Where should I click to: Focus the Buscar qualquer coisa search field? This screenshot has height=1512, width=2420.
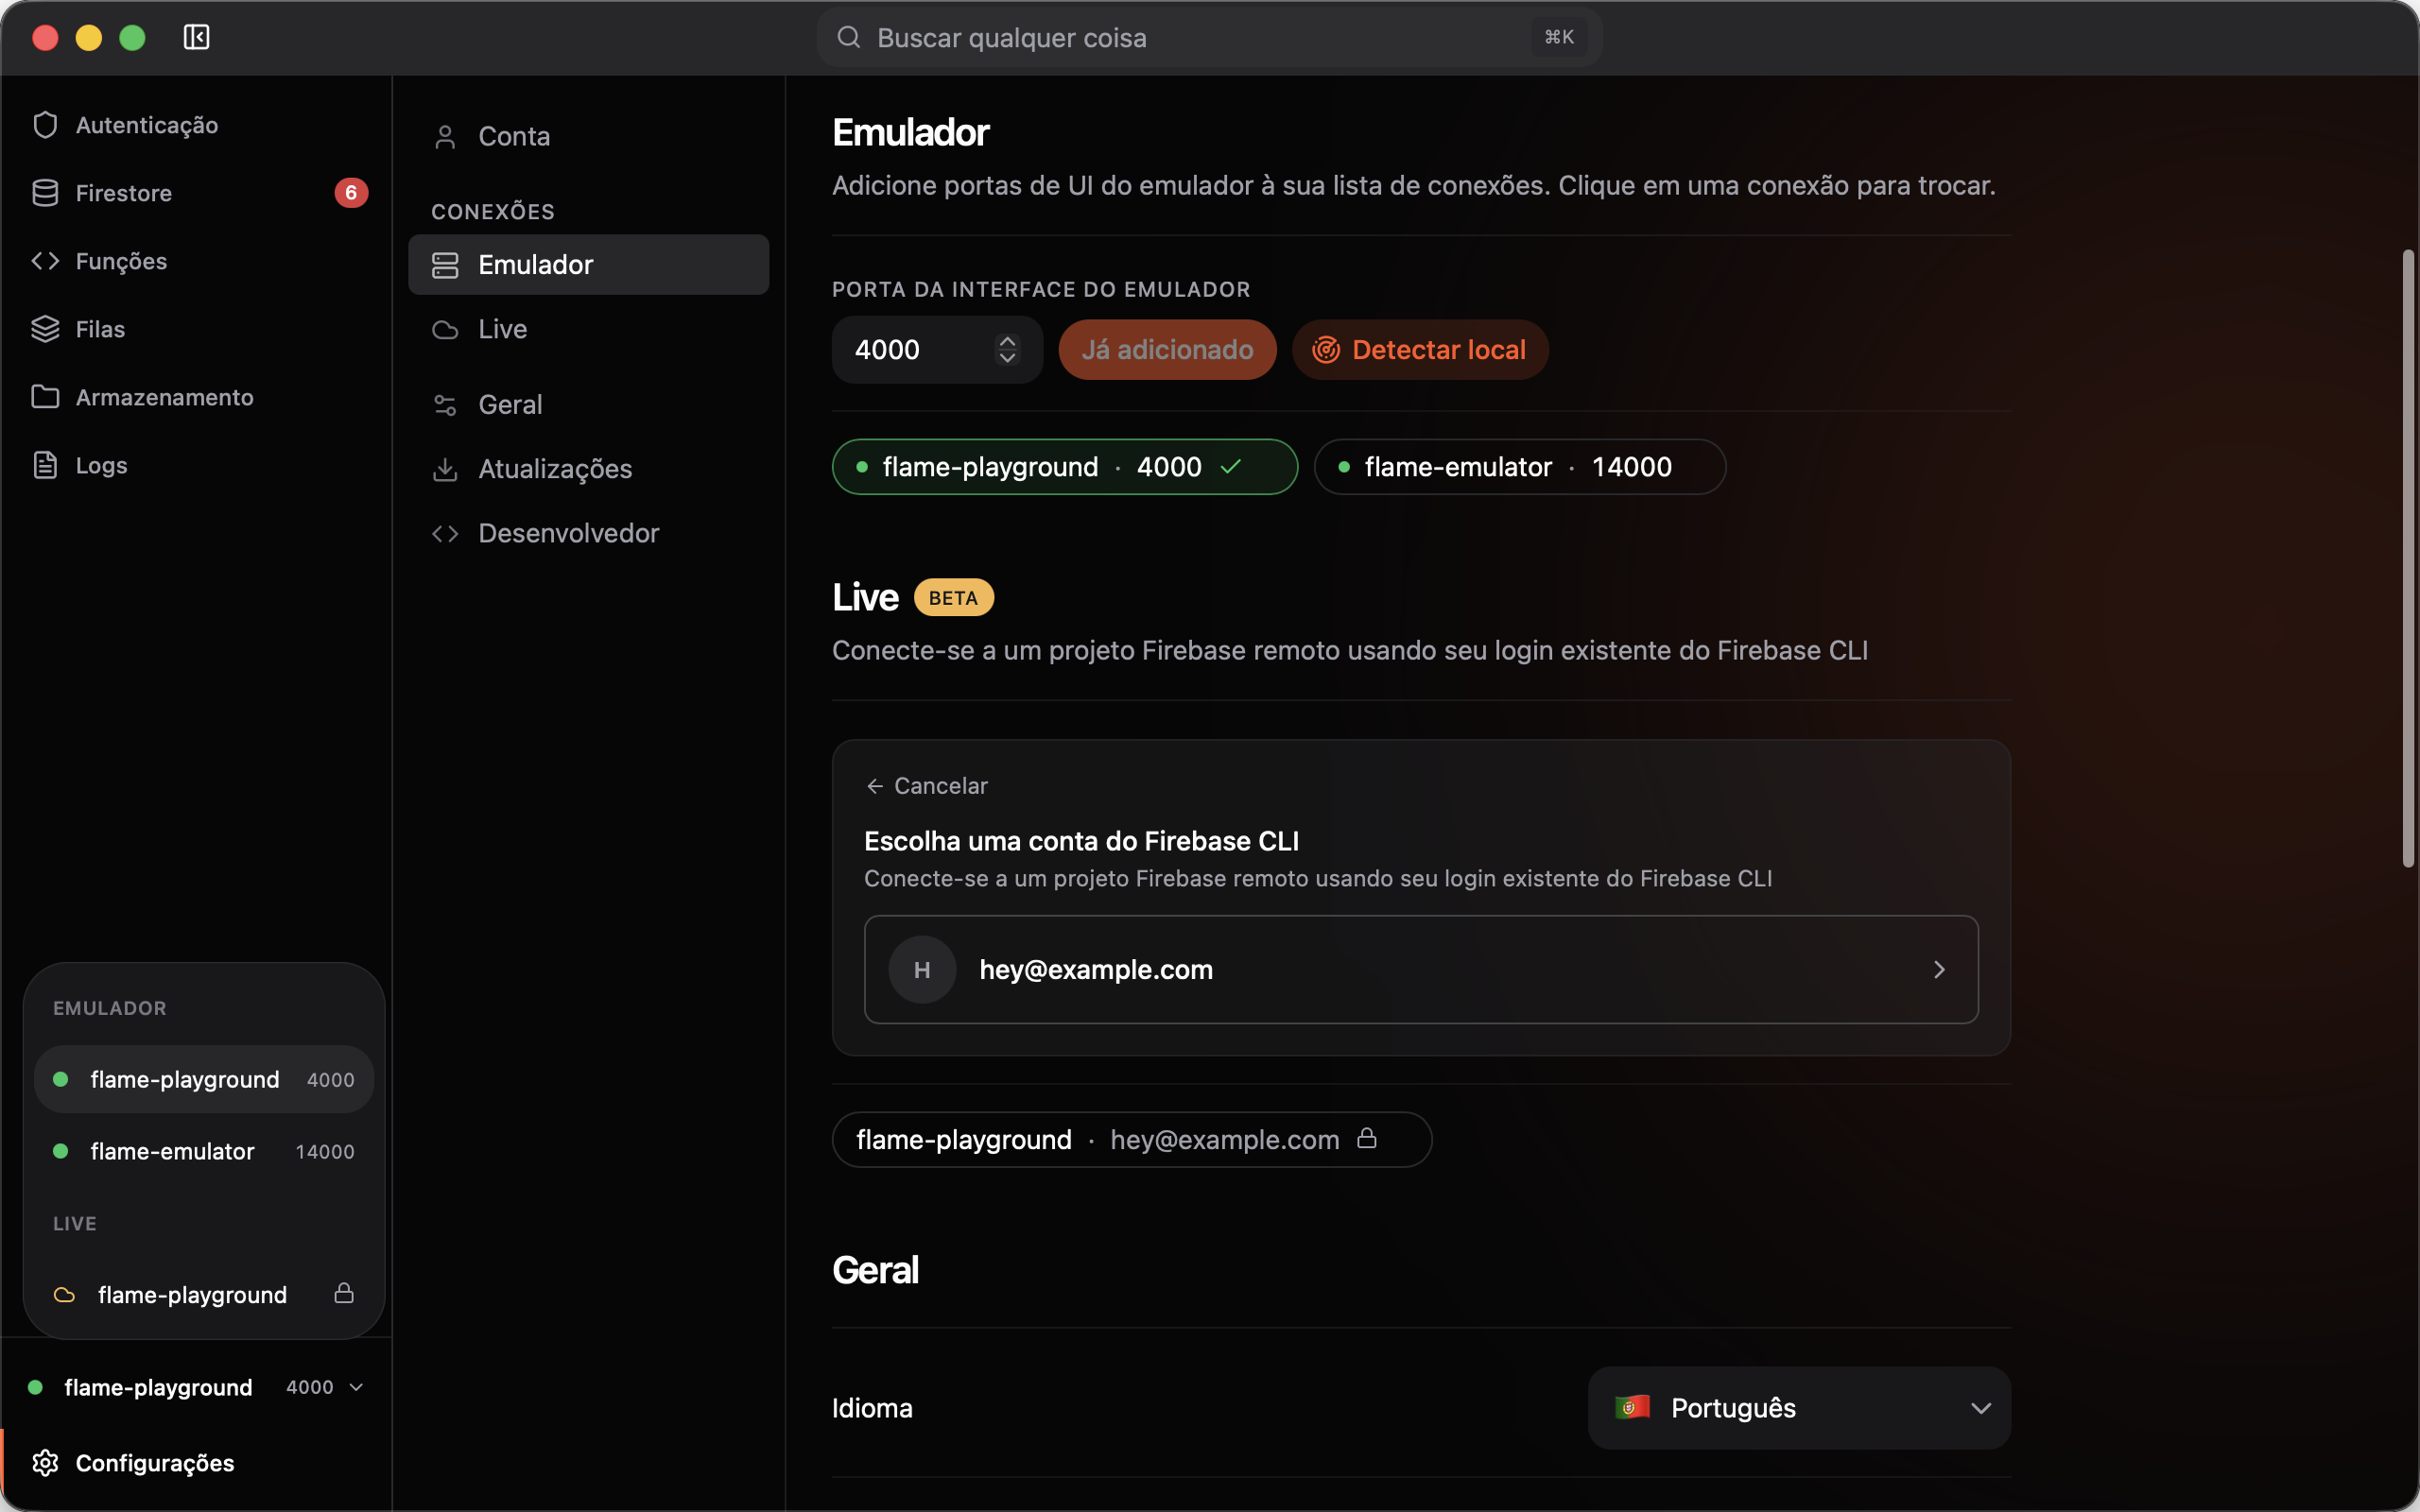tap(1209, 37)
